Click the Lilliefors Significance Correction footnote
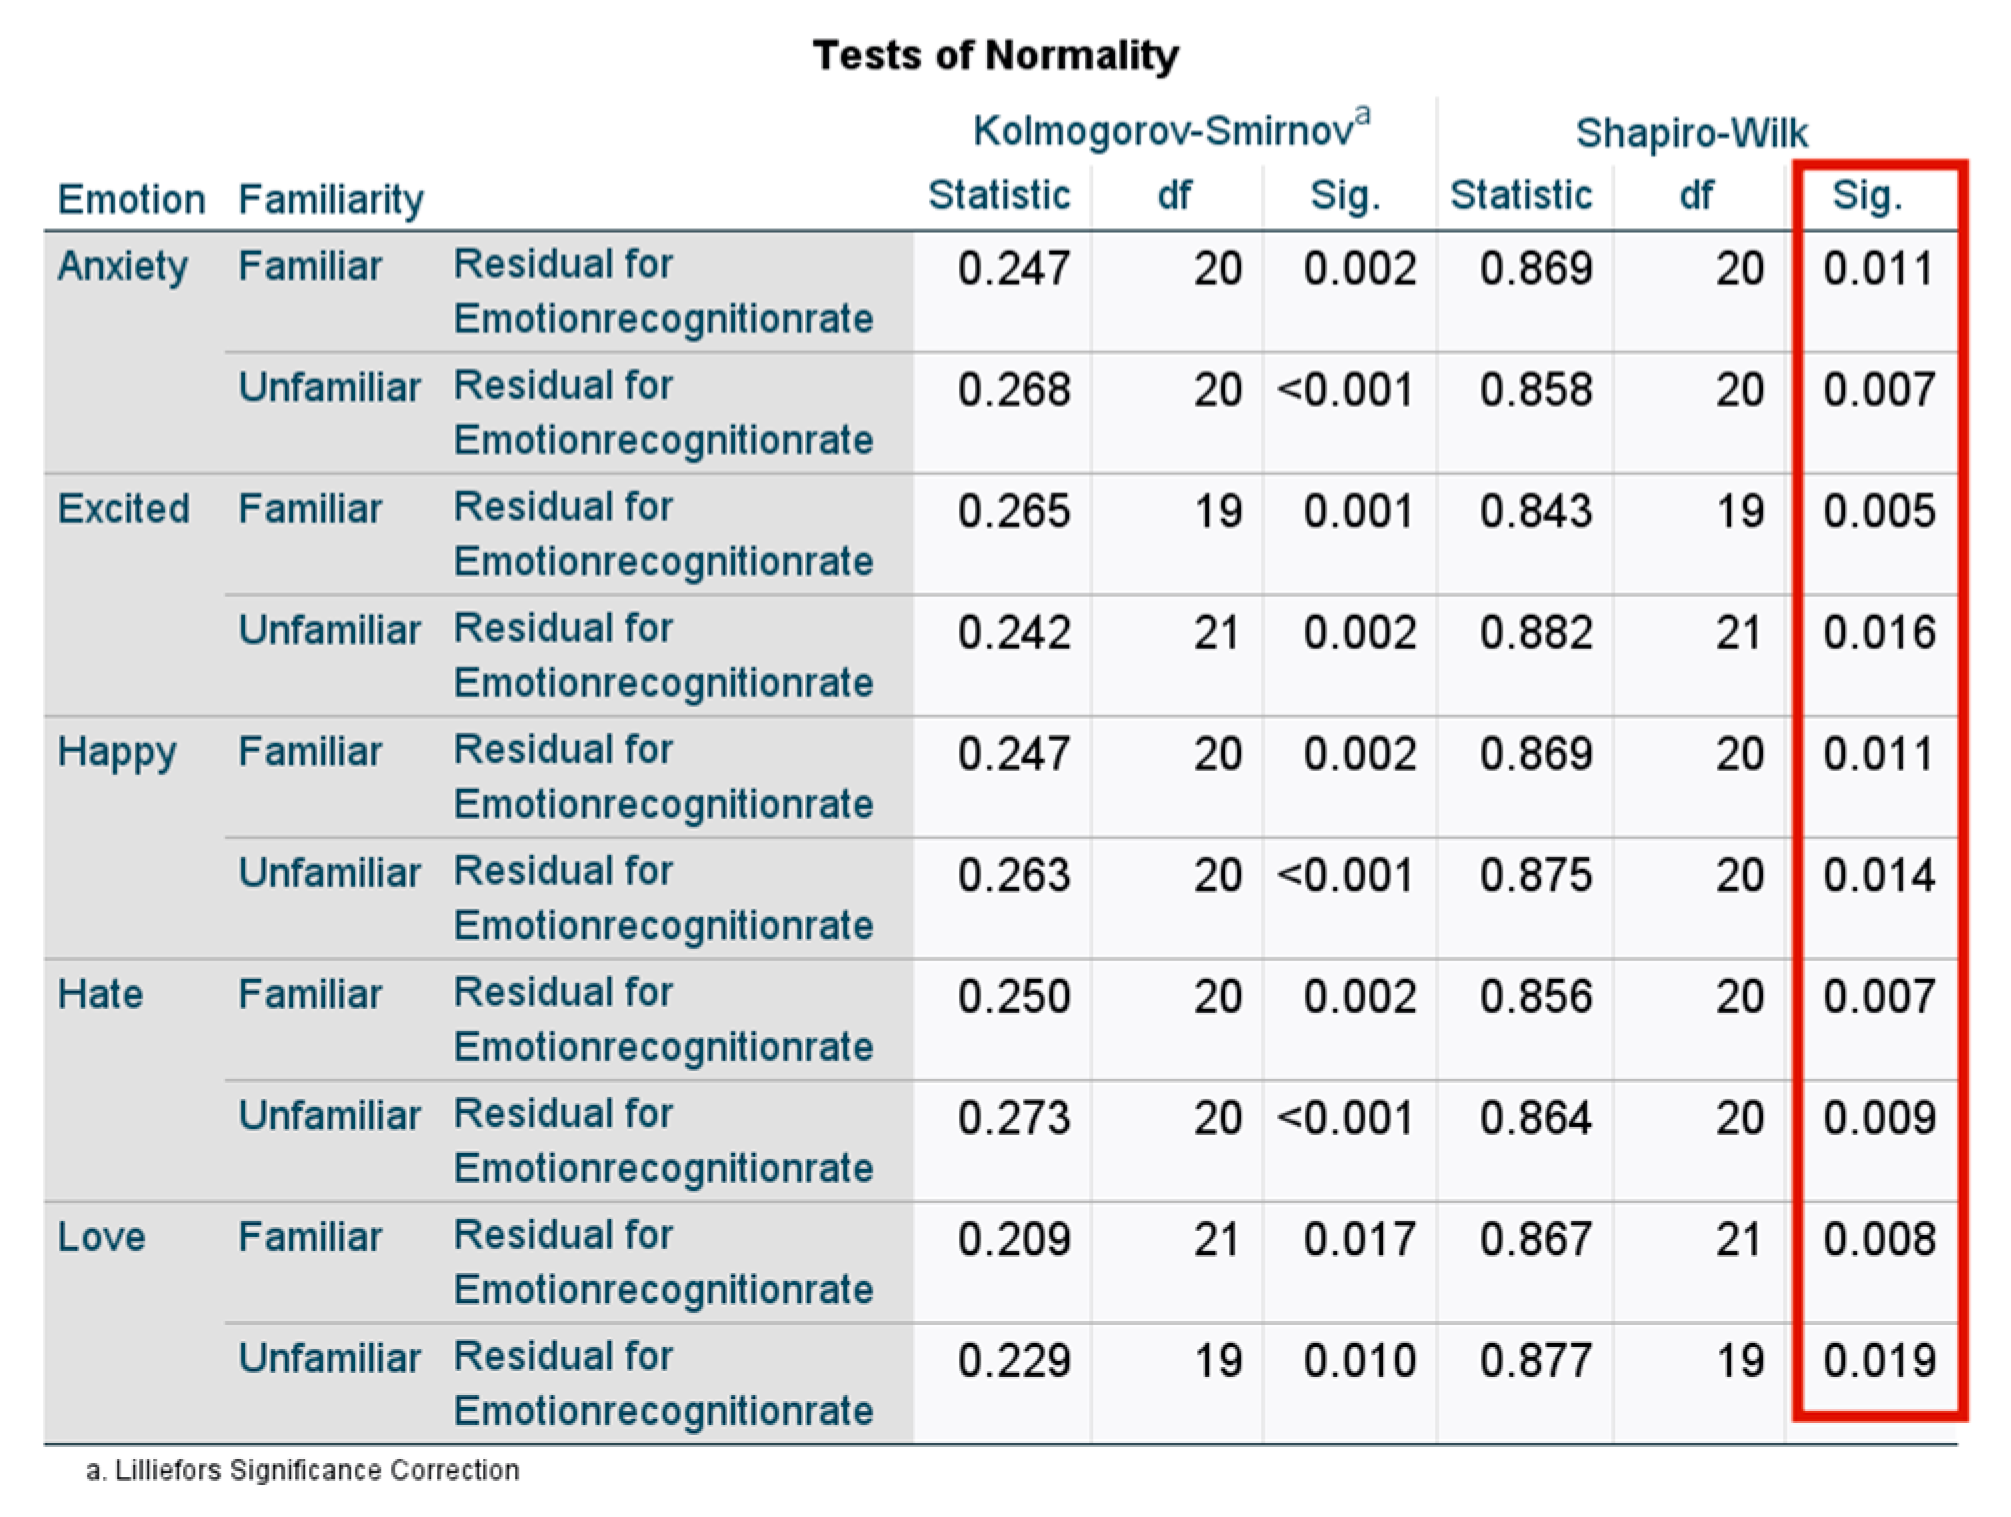 coord(303,1470)
